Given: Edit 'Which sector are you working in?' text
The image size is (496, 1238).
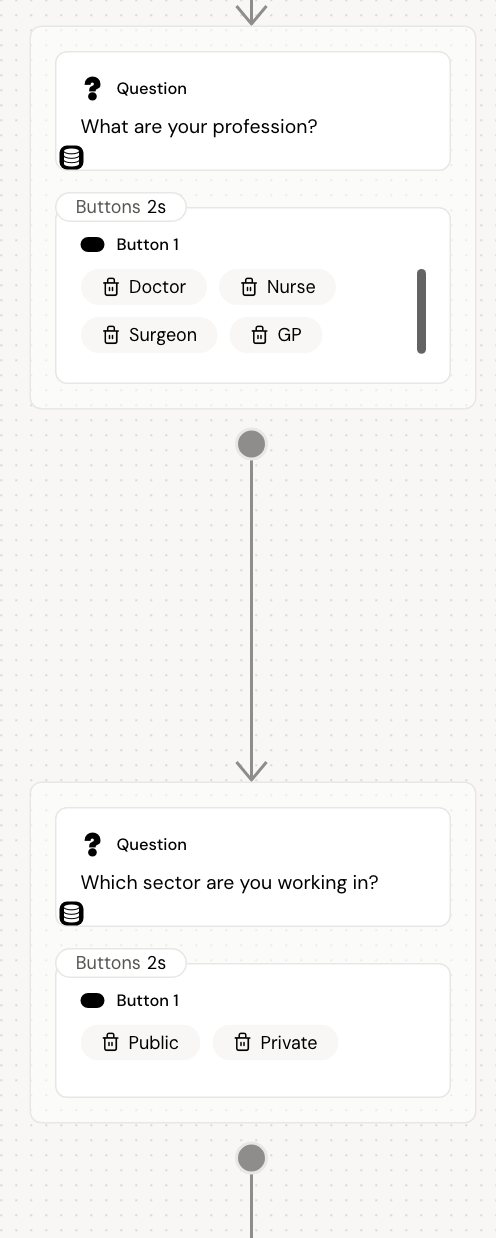Looking at the screenshot, I should coord(230,883).
